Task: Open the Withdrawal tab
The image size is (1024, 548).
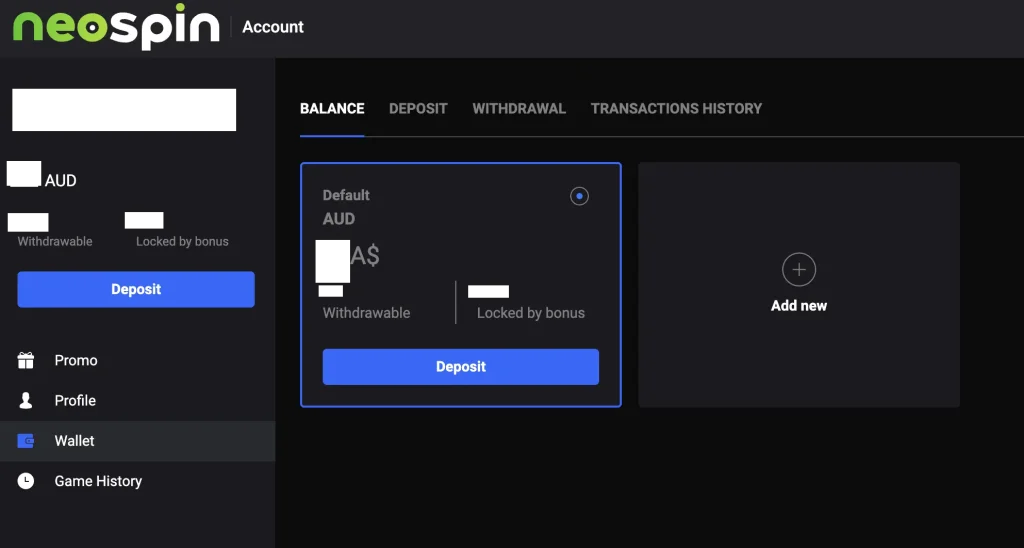Action: (519, 108)
